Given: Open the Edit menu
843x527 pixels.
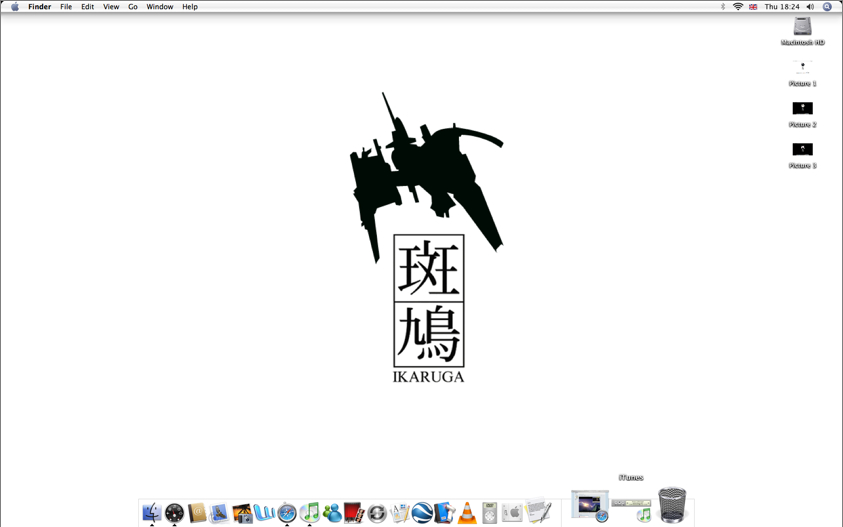Looking at the screenshot, I should 88,6.
